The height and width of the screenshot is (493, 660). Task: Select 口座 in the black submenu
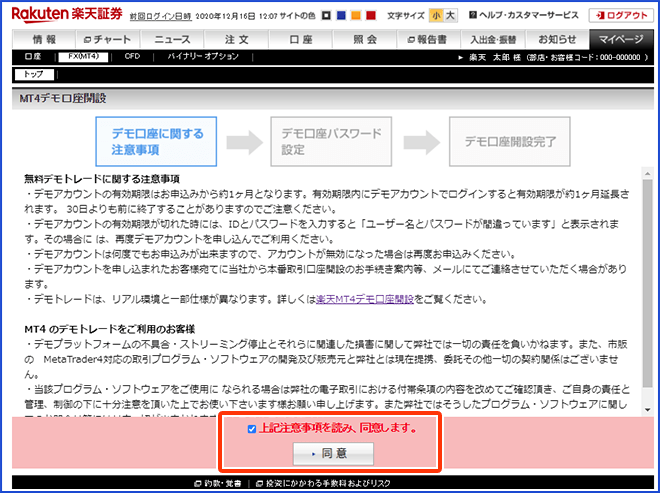(x=33, y=57)
